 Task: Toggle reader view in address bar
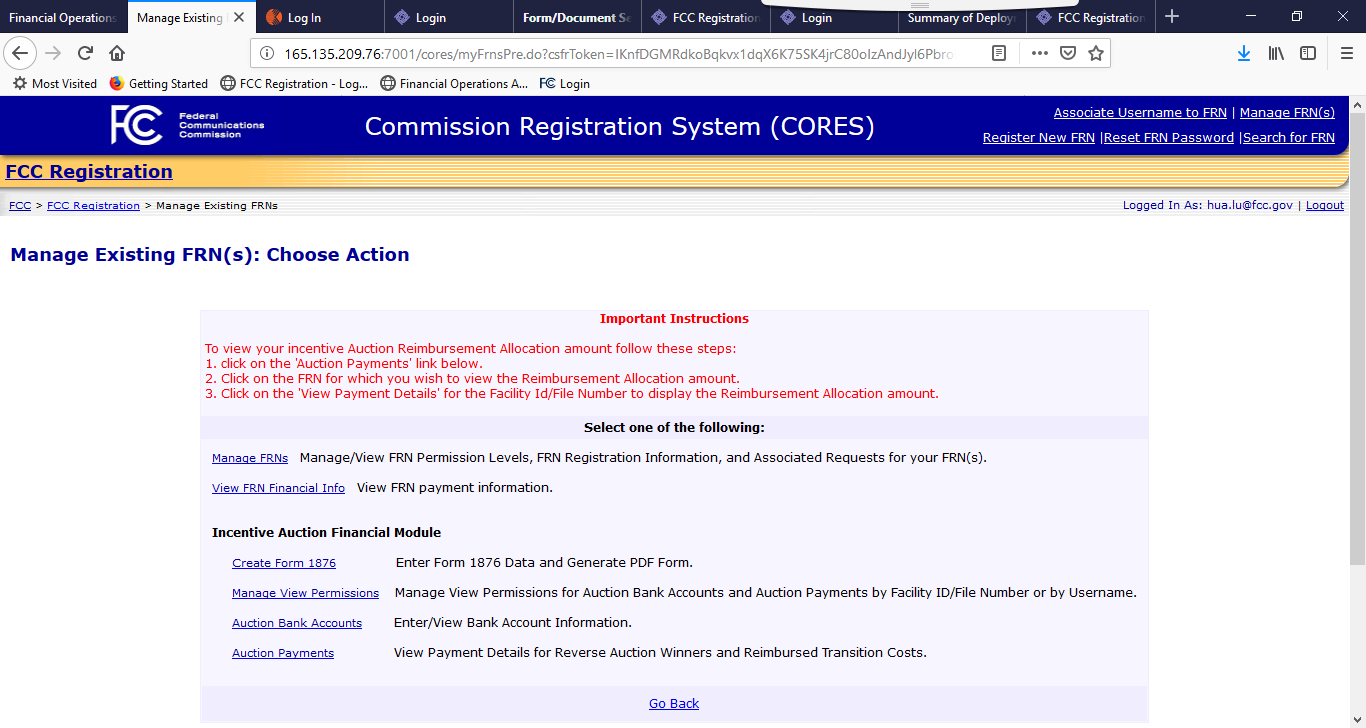(998, 53)
